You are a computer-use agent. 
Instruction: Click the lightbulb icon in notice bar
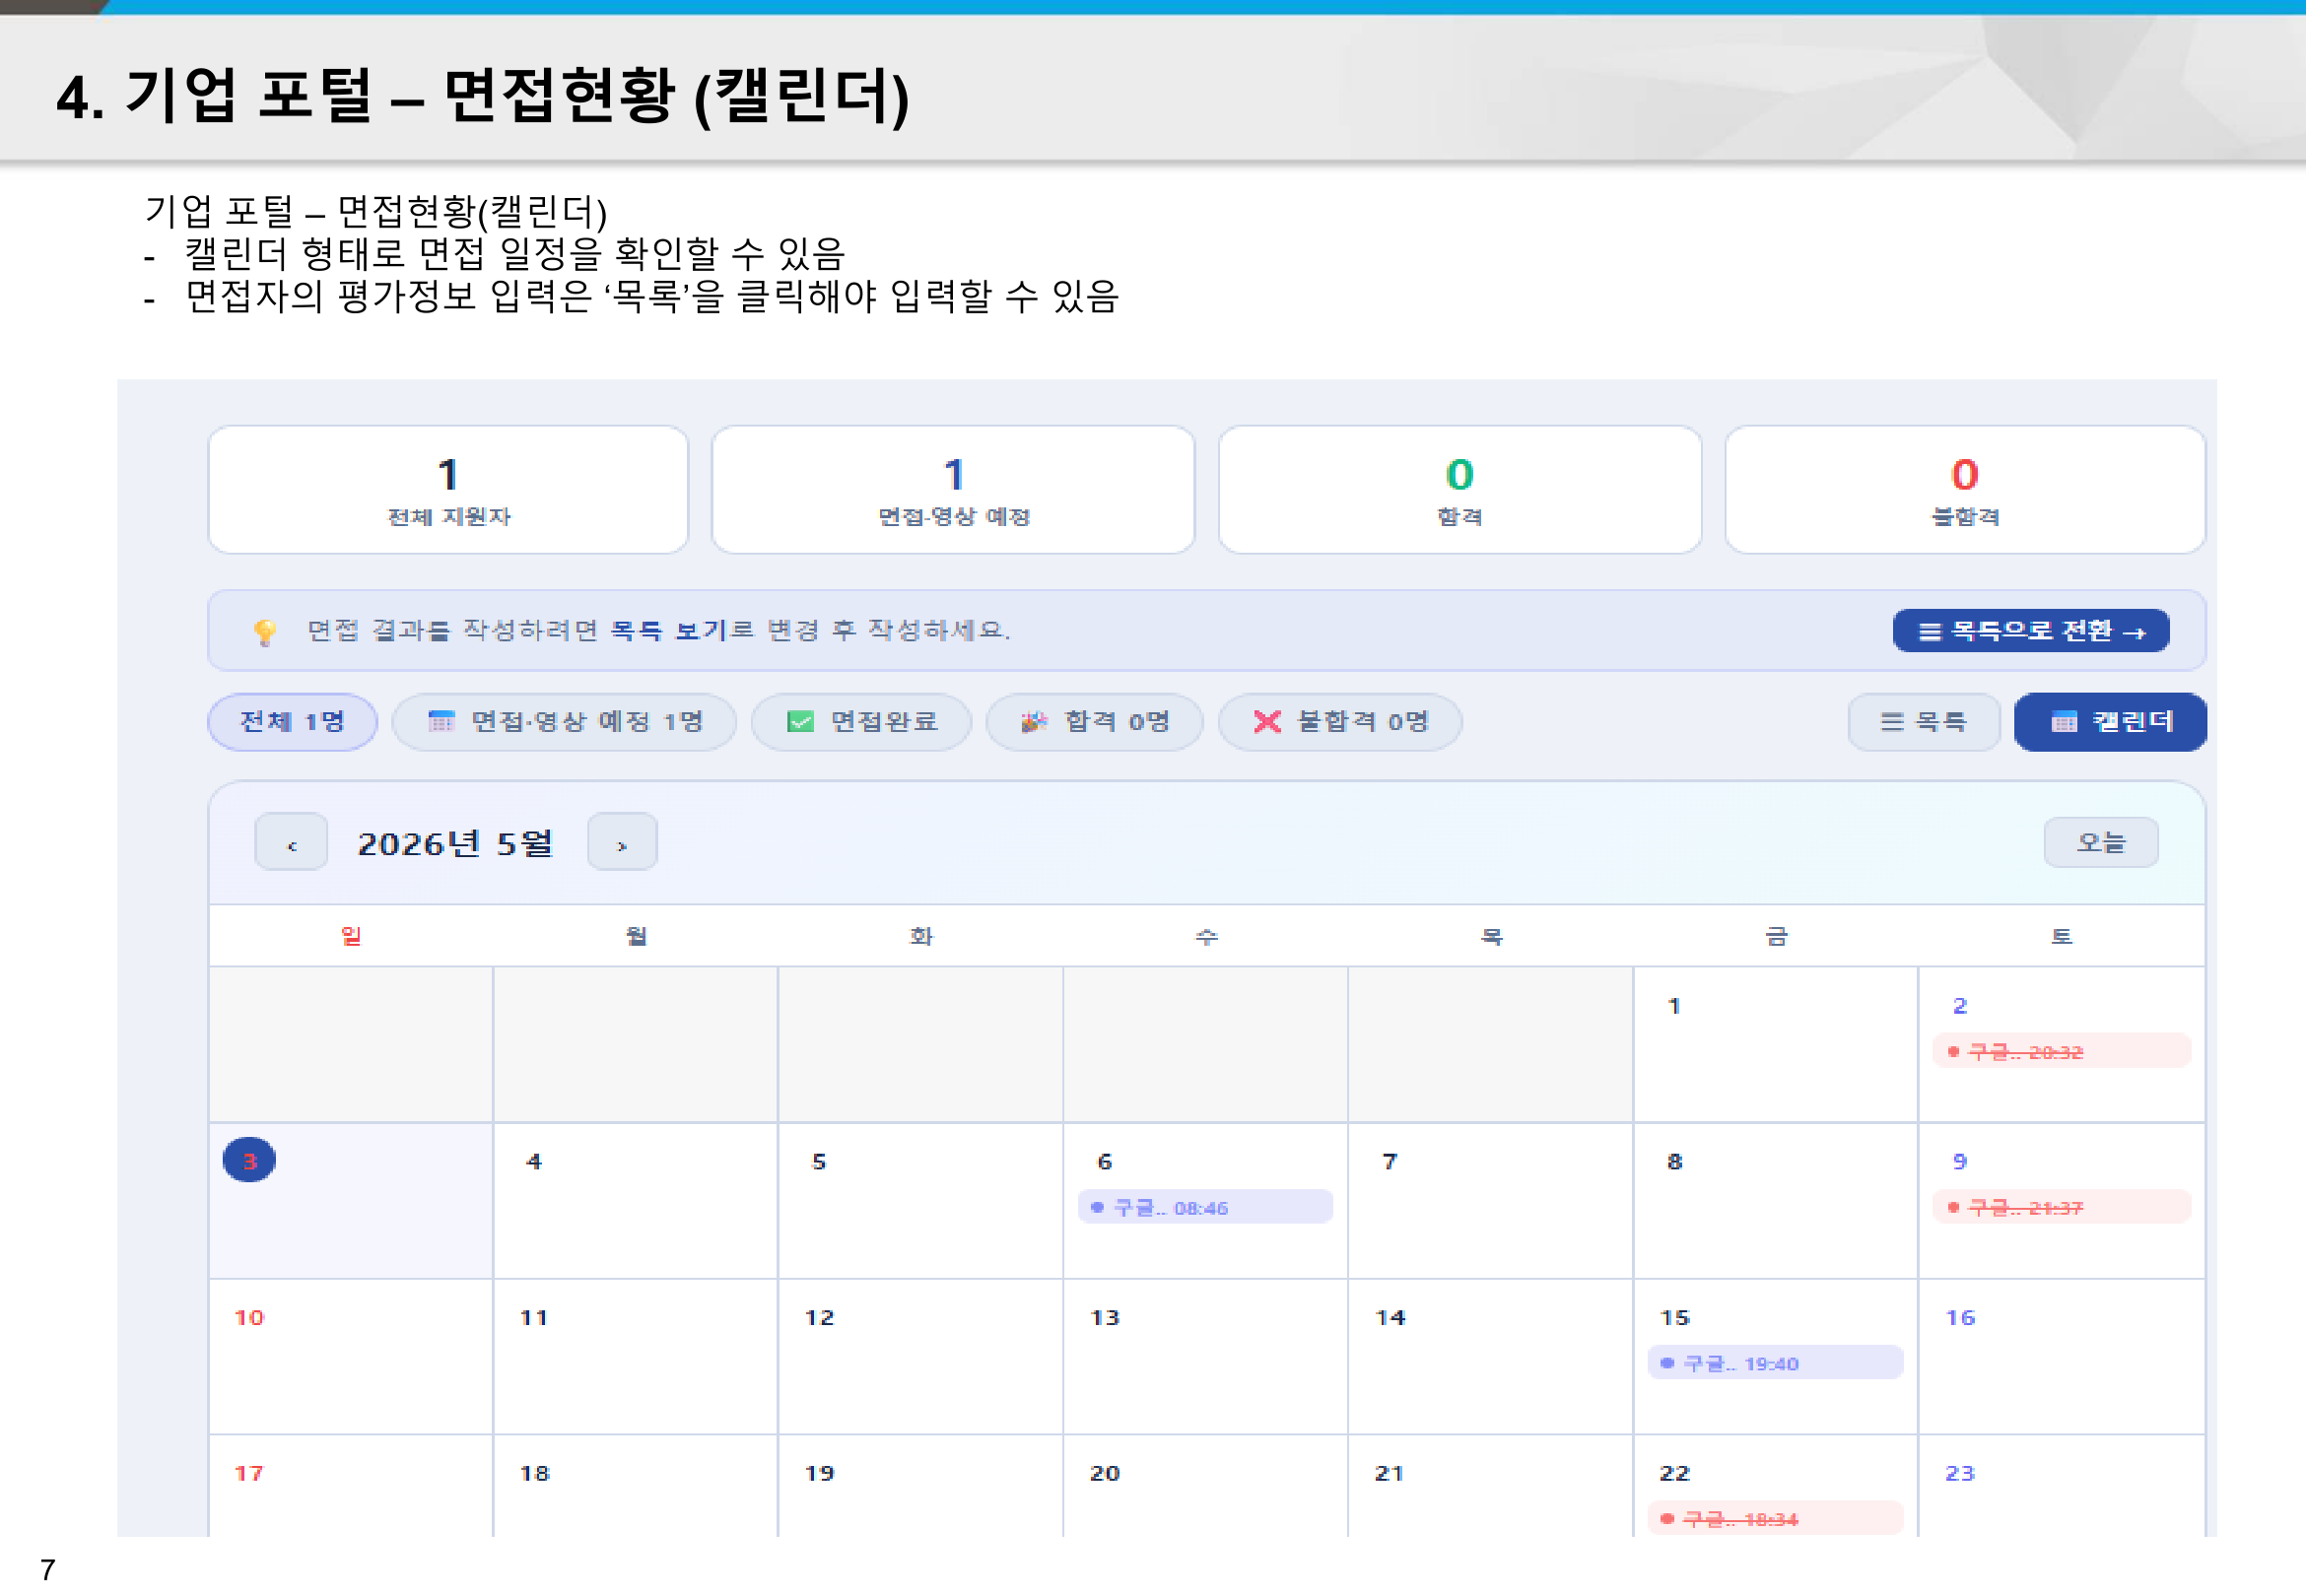264,631
